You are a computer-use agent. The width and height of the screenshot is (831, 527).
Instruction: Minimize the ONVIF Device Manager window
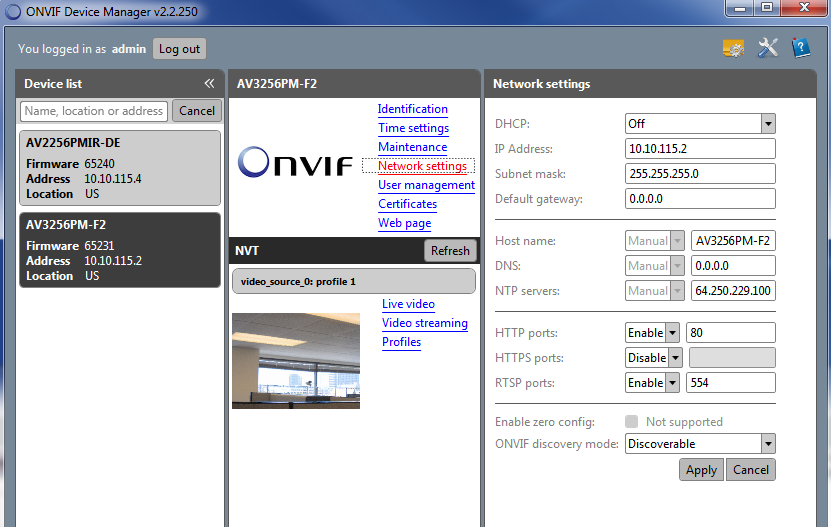coord(740,8)
